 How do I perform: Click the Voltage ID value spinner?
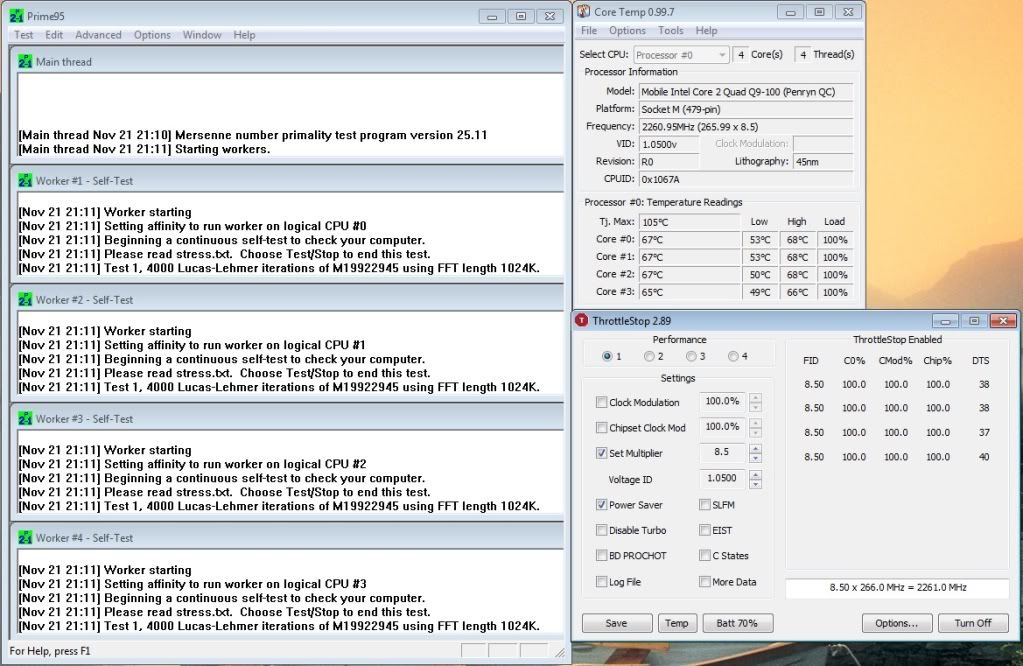pos(755,479)
